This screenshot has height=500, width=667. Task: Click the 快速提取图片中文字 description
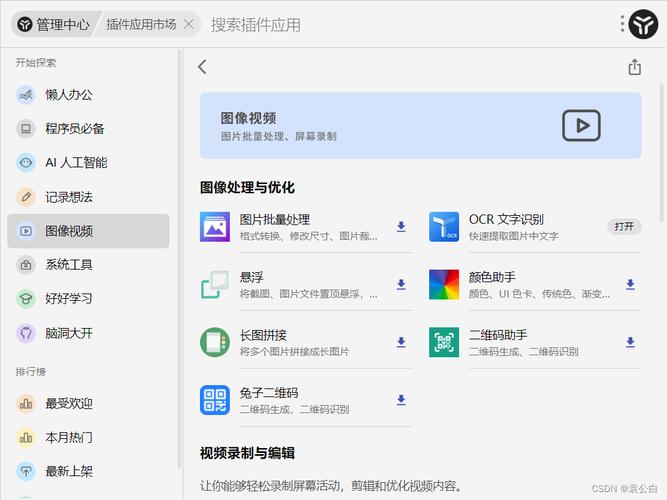coord(513,236)
